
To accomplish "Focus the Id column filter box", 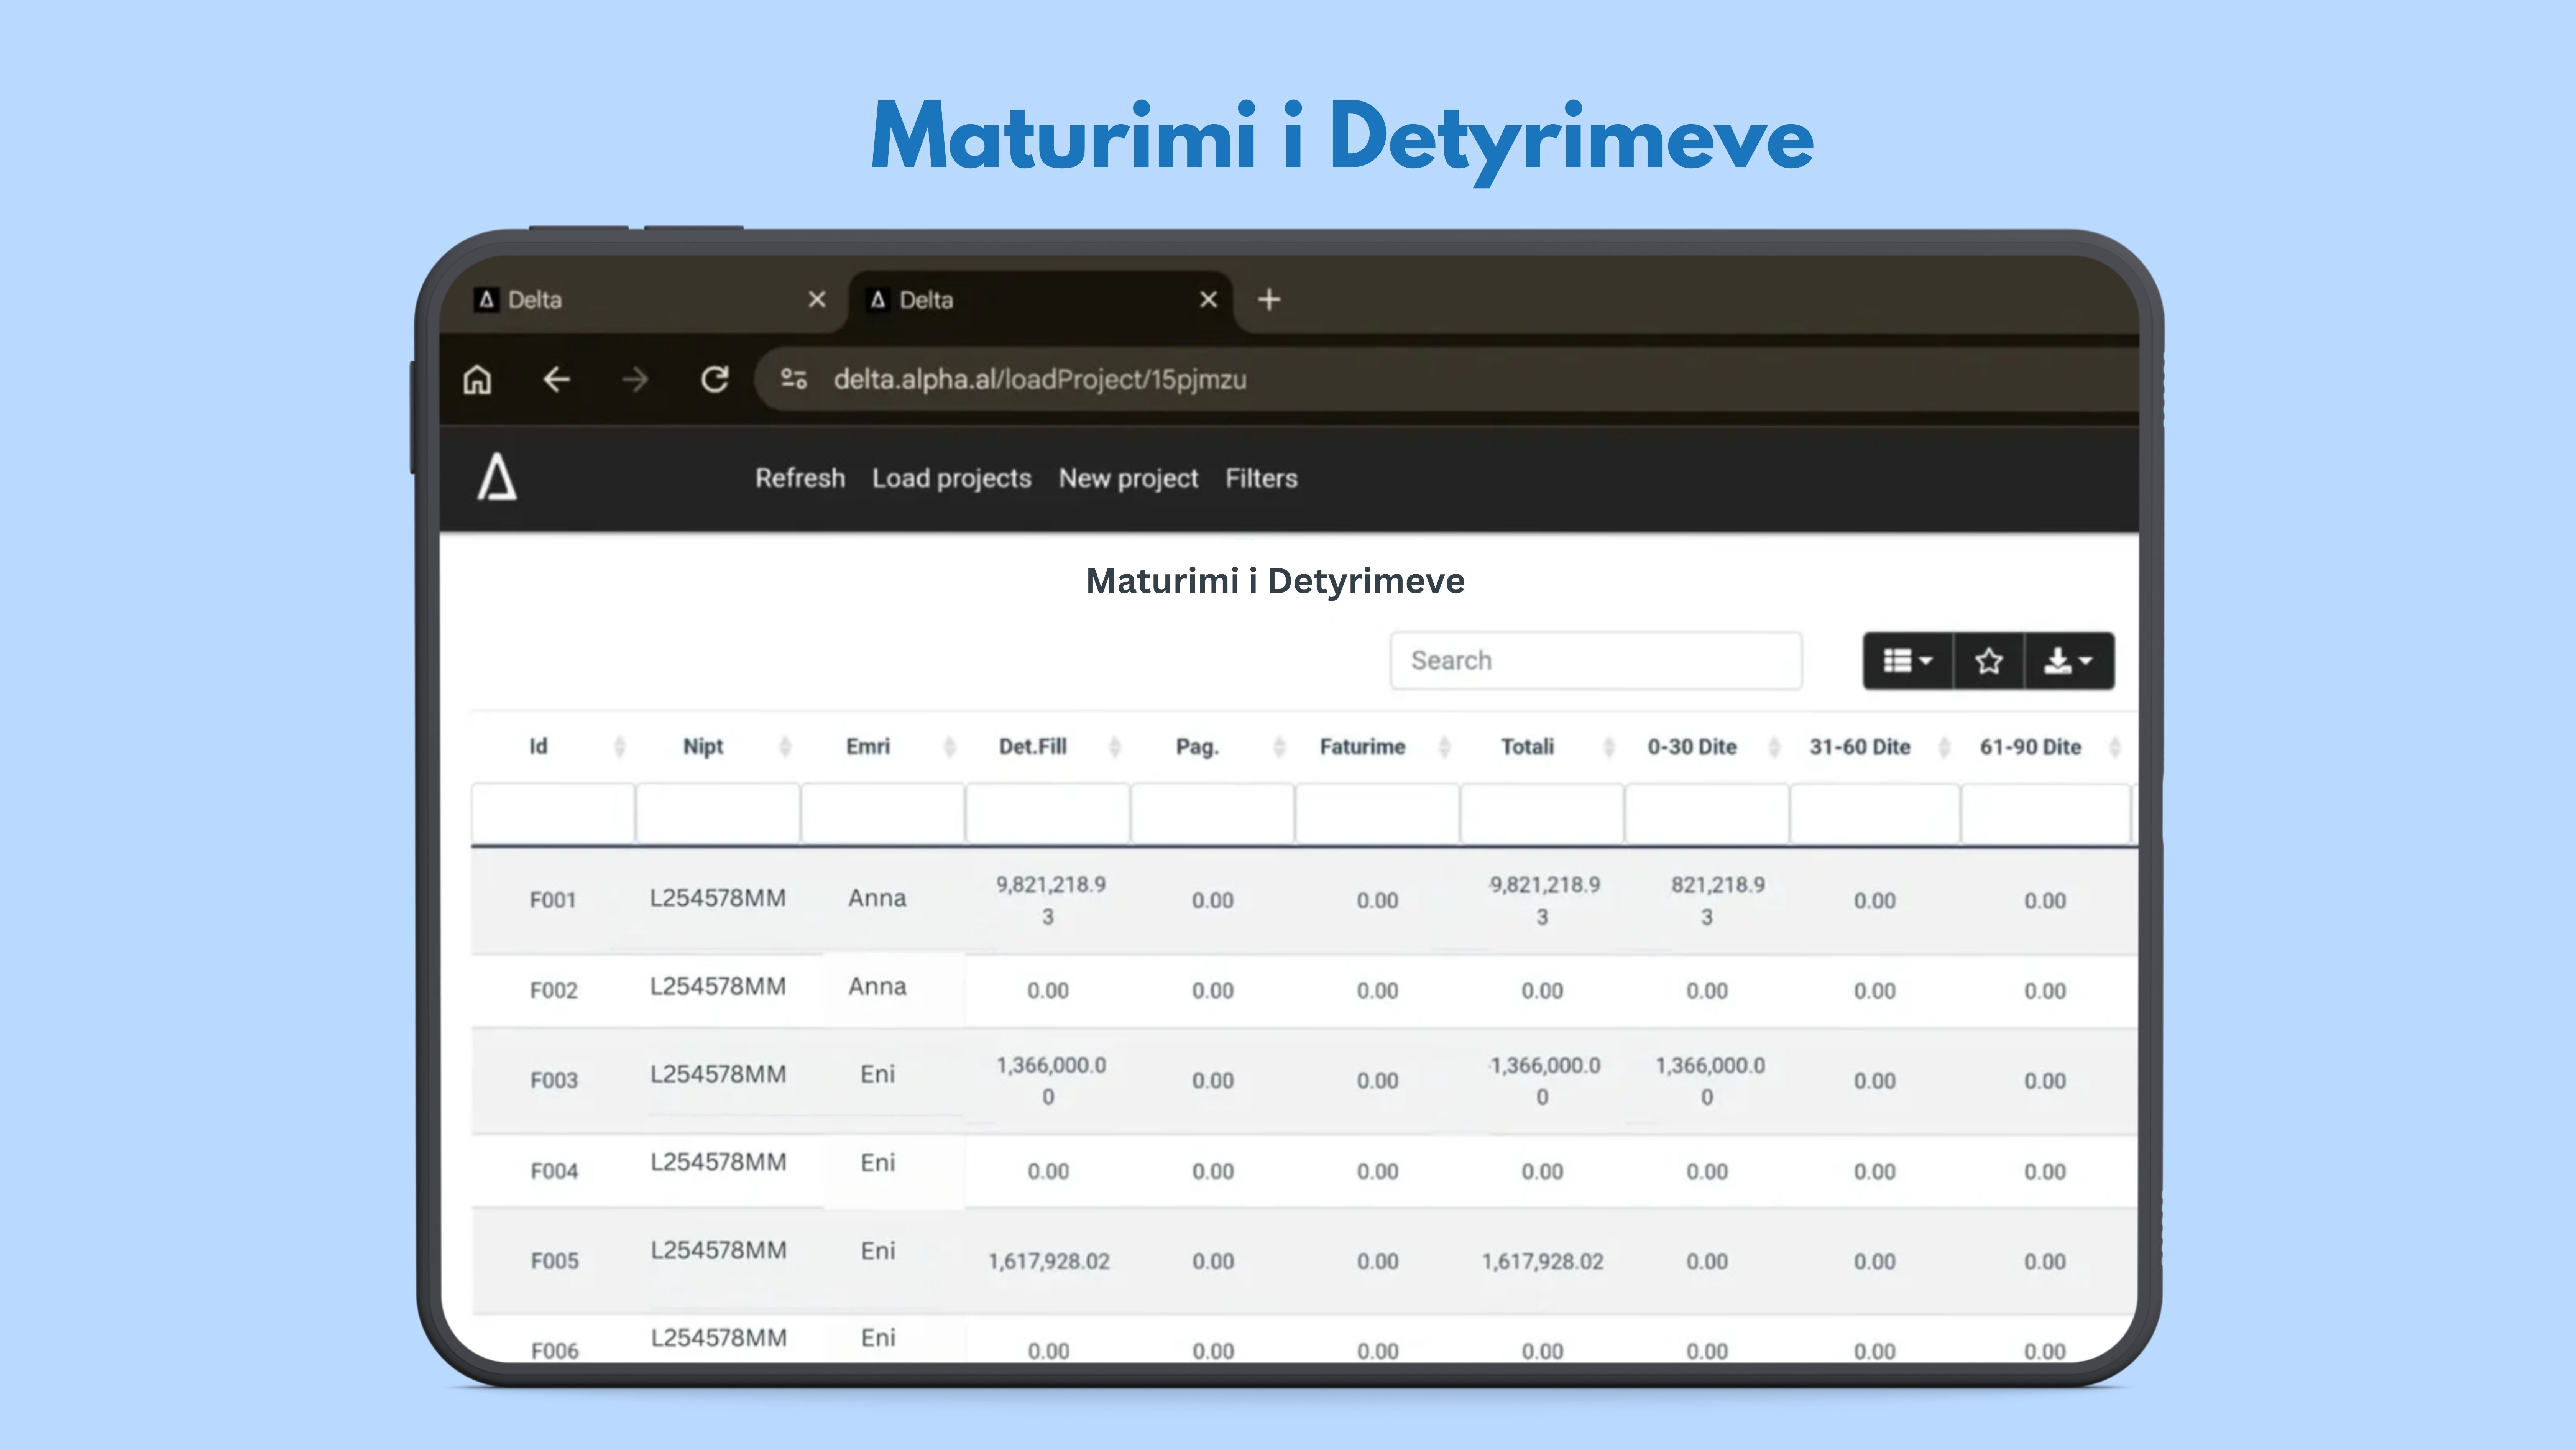I will pyautogui.click(x=553, y=814).
